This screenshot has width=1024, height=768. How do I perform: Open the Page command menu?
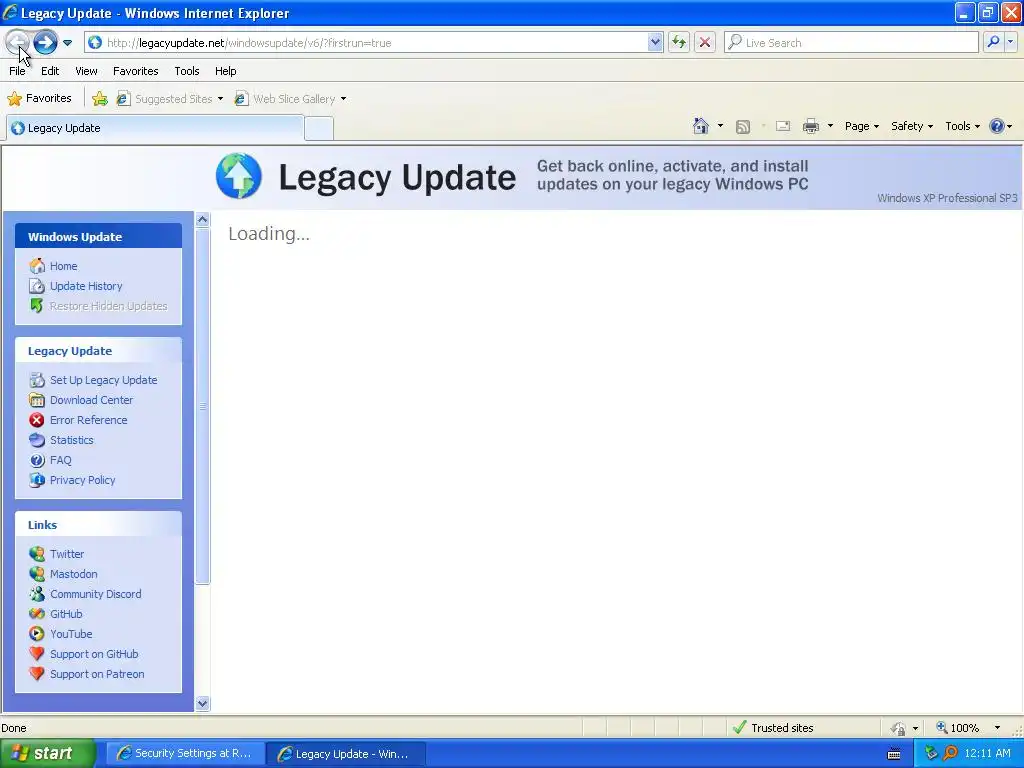click(861, 126)
